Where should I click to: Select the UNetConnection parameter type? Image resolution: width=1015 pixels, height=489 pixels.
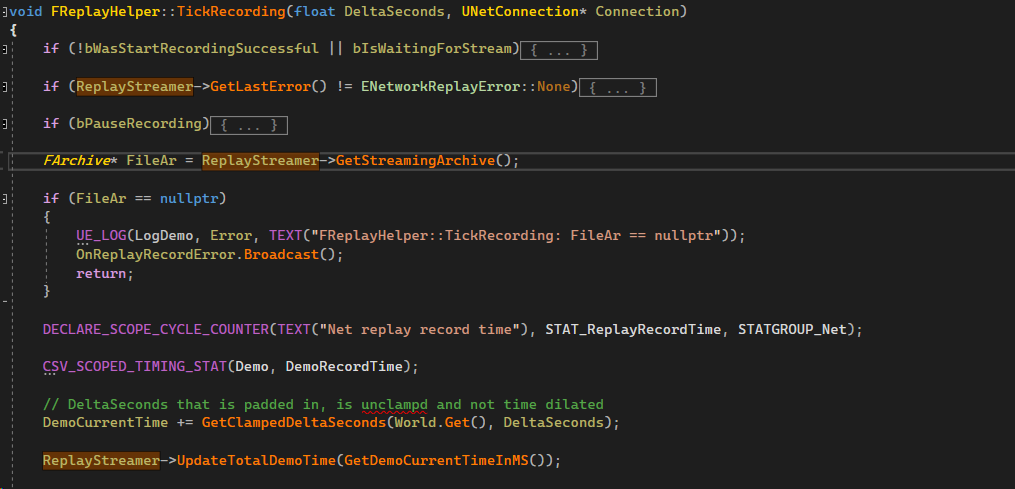520,12
